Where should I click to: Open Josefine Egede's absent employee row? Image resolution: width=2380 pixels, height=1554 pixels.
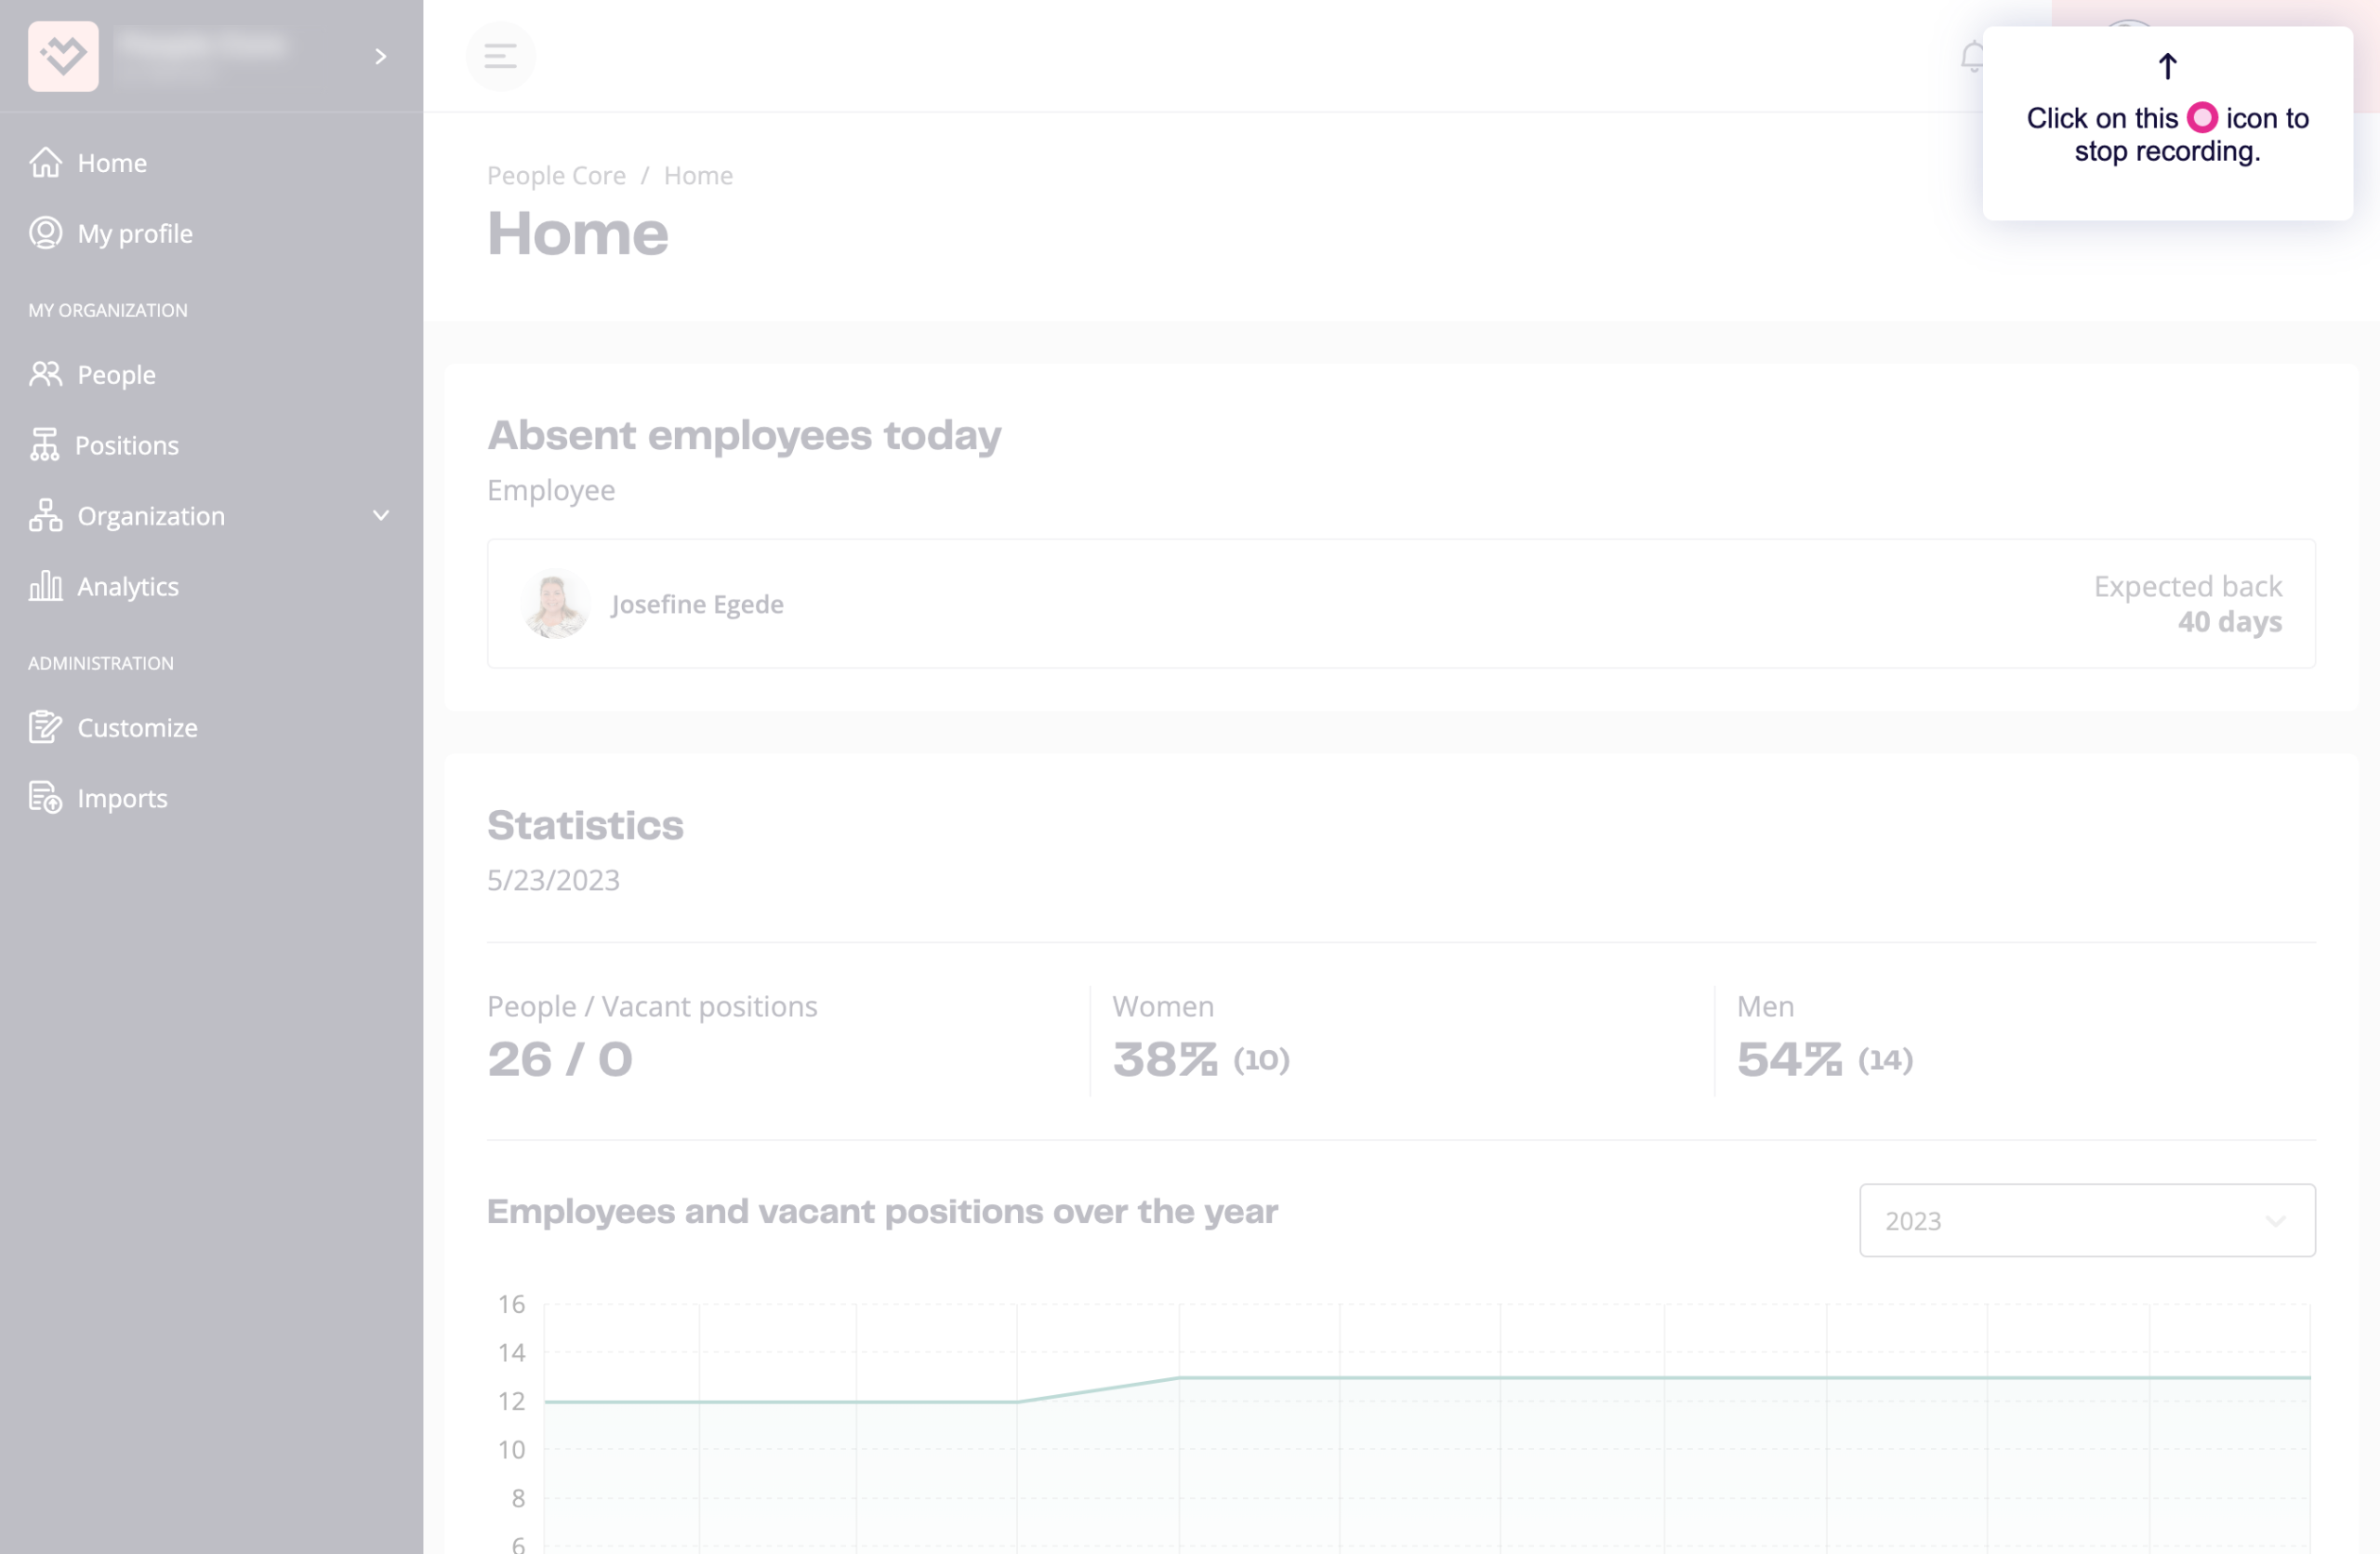[x=1400, y=604]
